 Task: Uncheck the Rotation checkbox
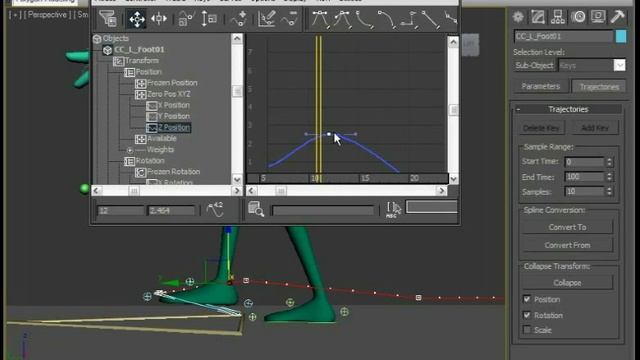tap(527, 315)
